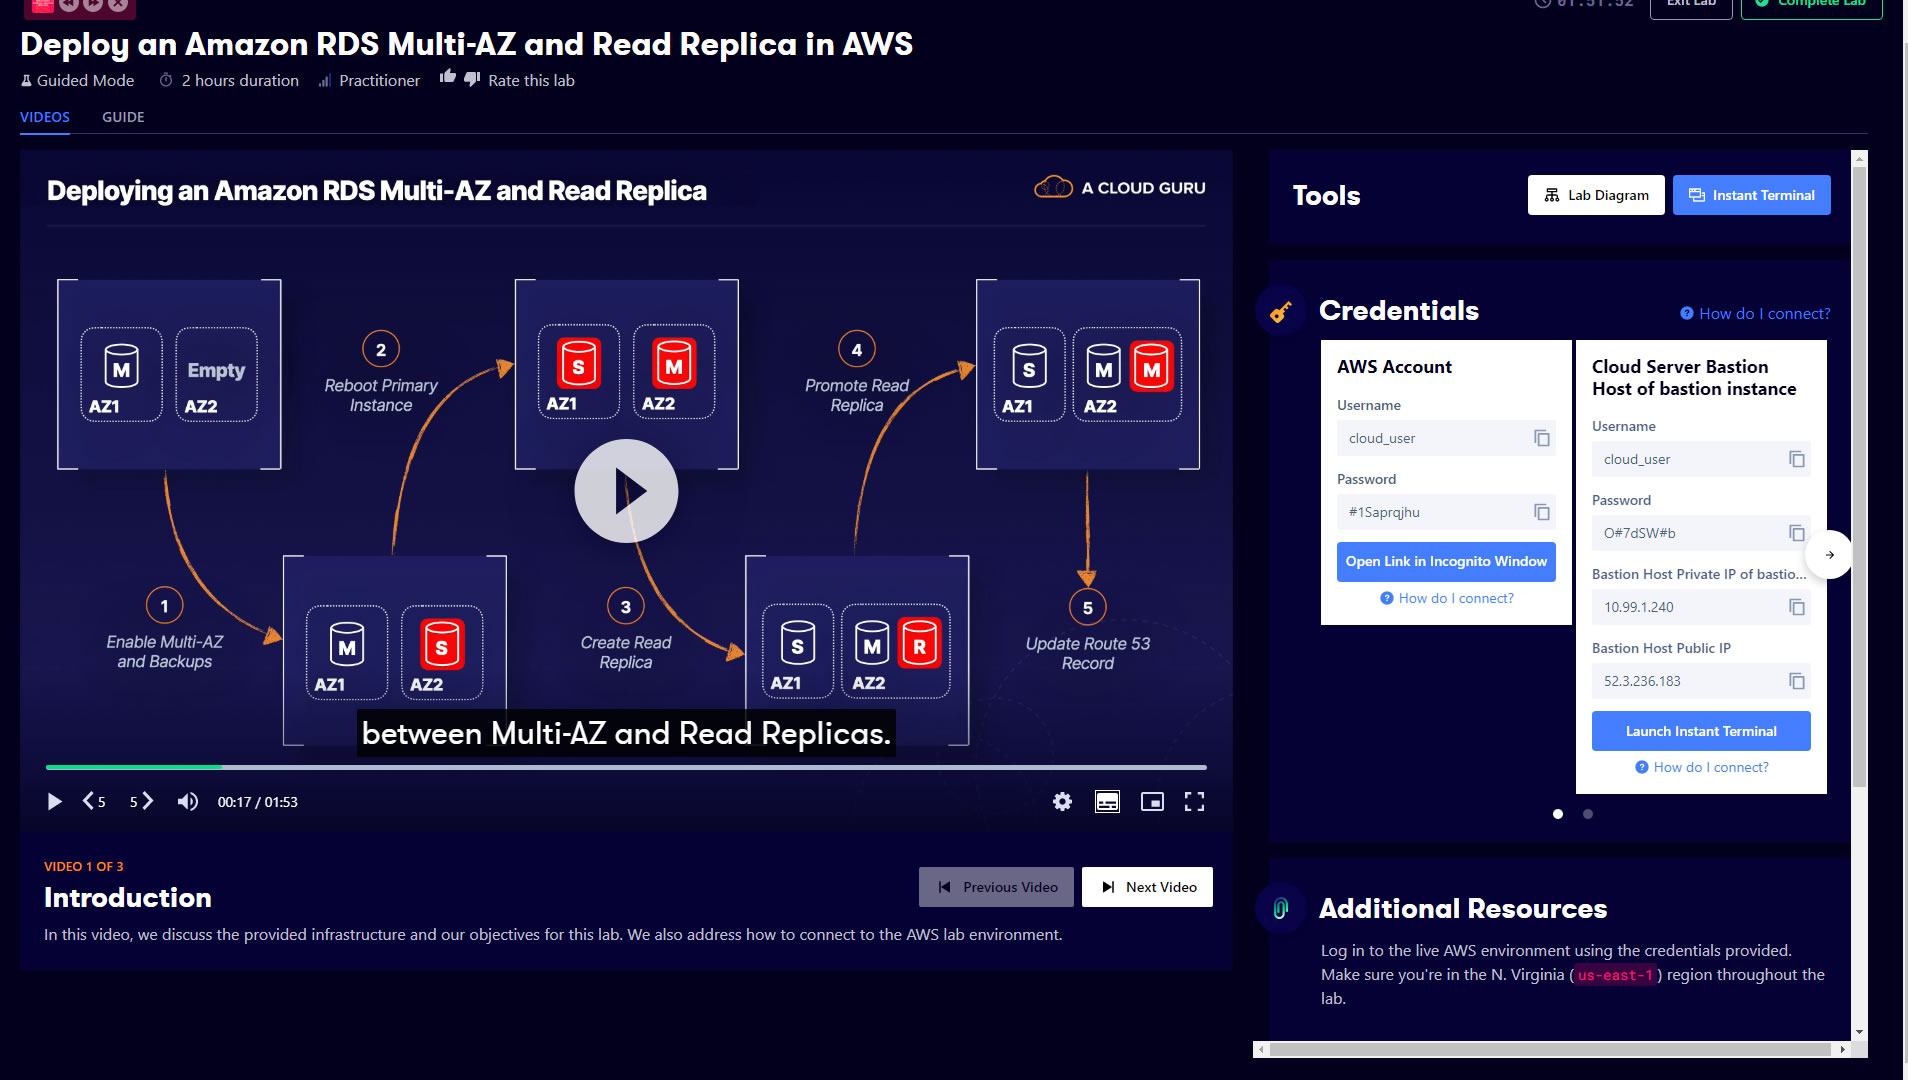1908x1080 pixels.
Task: Copy the Bastion Host Public IP
Action: tap(1797, 681)
